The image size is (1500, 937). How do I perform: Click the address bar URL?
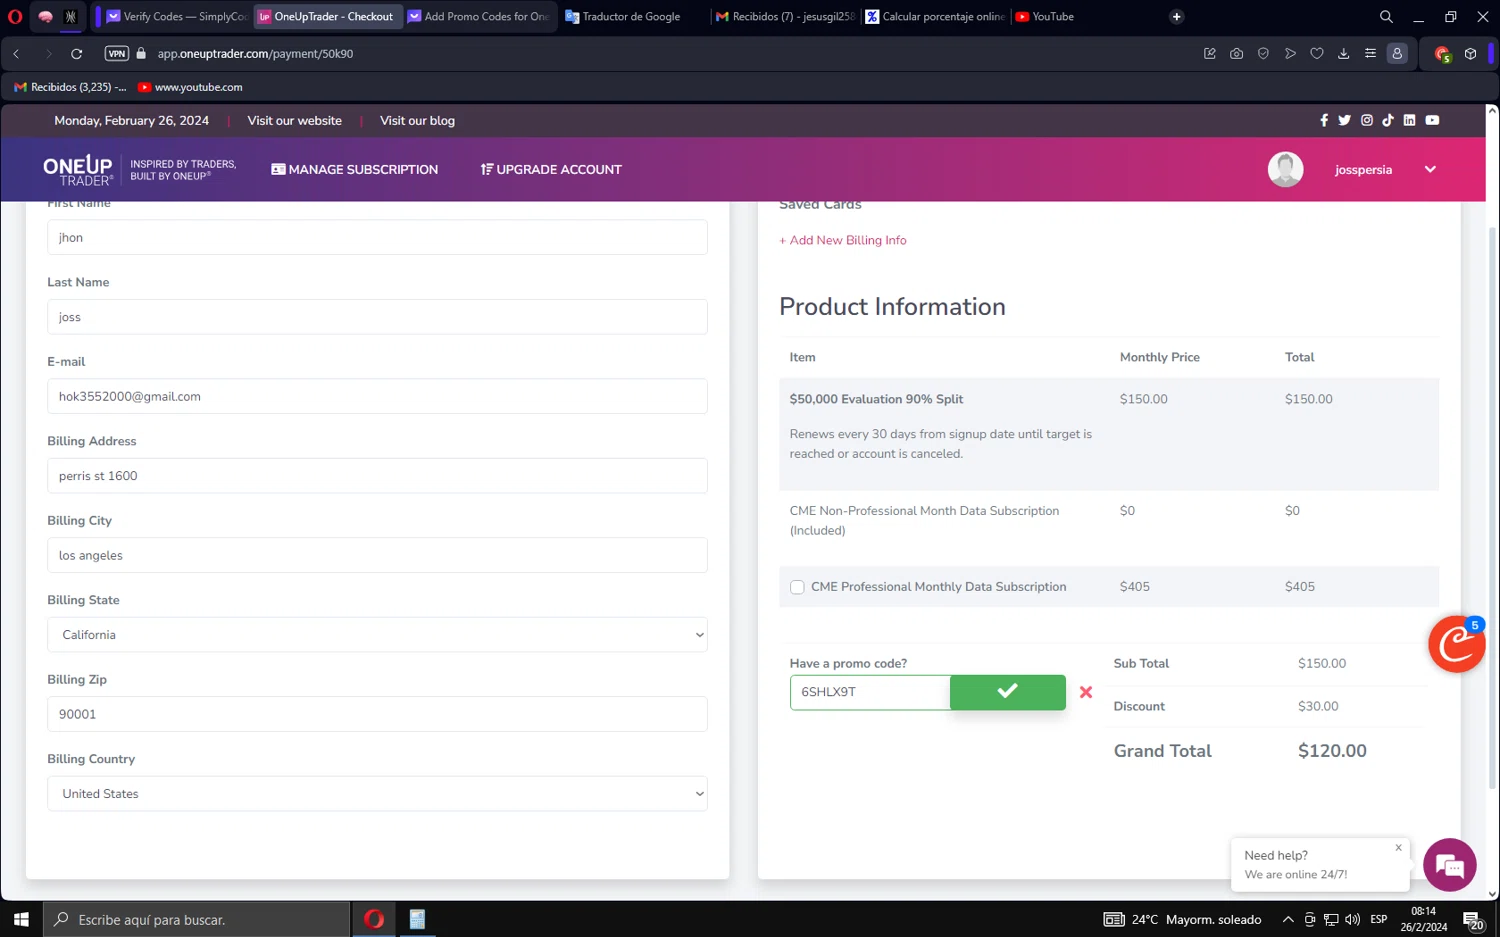click(x=255, y=54)
